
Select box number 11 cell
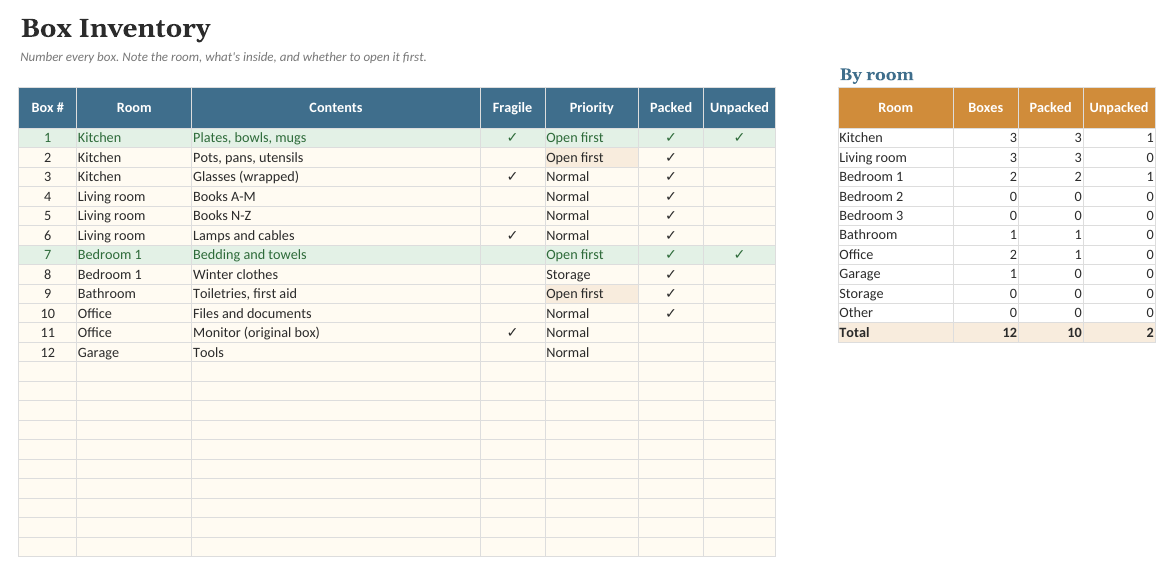pyautogui.click(x=47, y=332)
